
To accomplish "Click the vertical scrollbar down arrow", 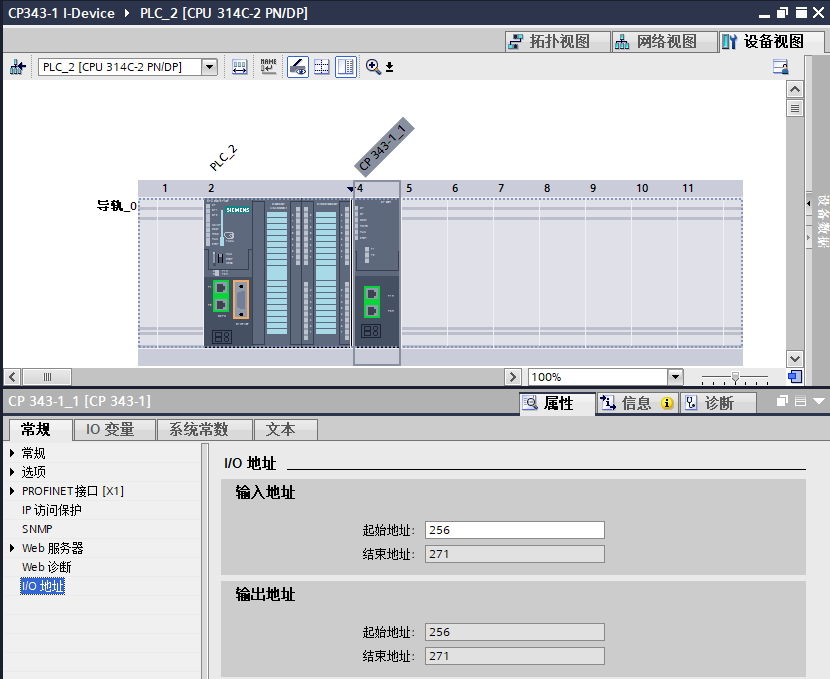I will 795,358.
